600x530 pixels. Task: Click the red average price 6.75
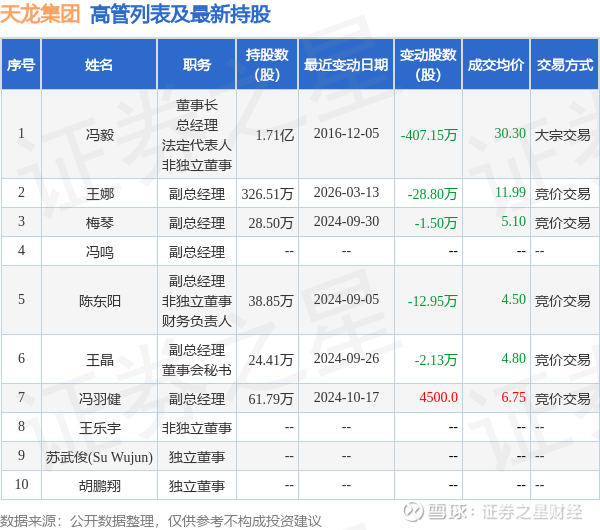click(x=514, y=397)
